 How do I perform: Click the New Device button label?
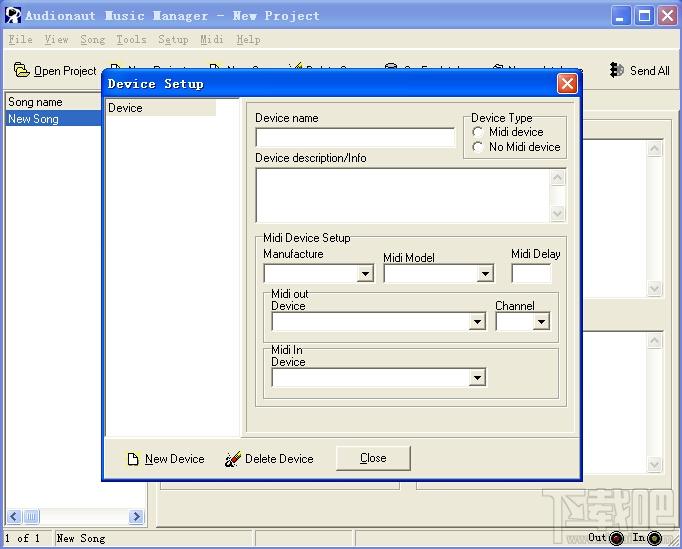[175, 459]
